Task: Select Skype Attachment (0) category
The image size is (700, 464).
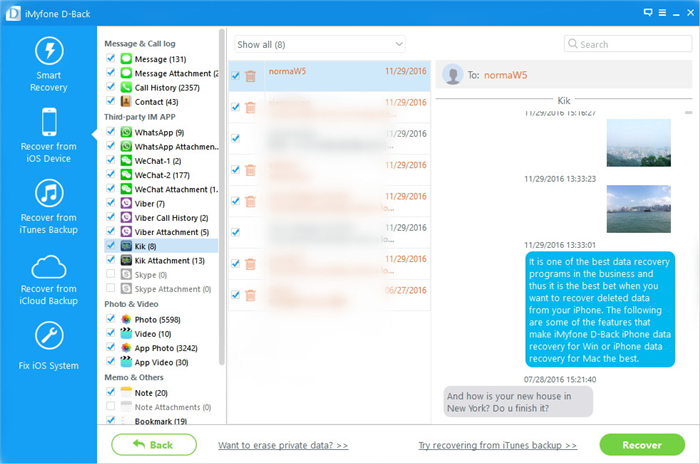Action: point(173,289)
